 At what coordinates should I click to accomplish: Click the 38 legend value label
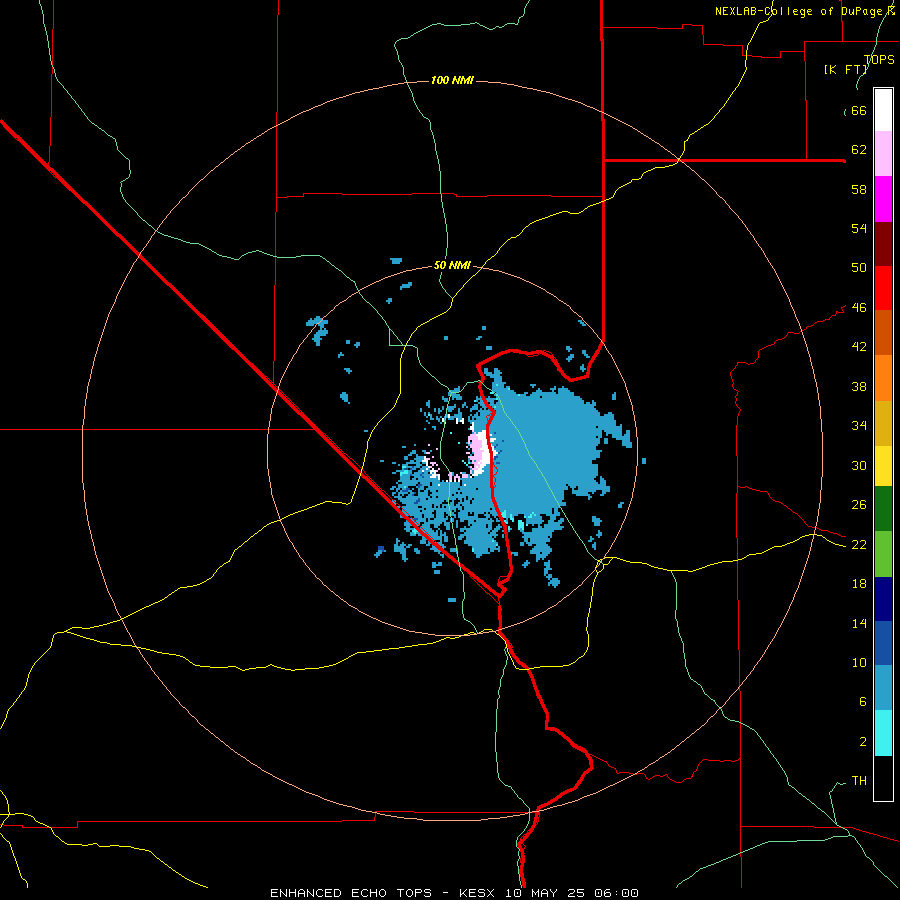859,386
